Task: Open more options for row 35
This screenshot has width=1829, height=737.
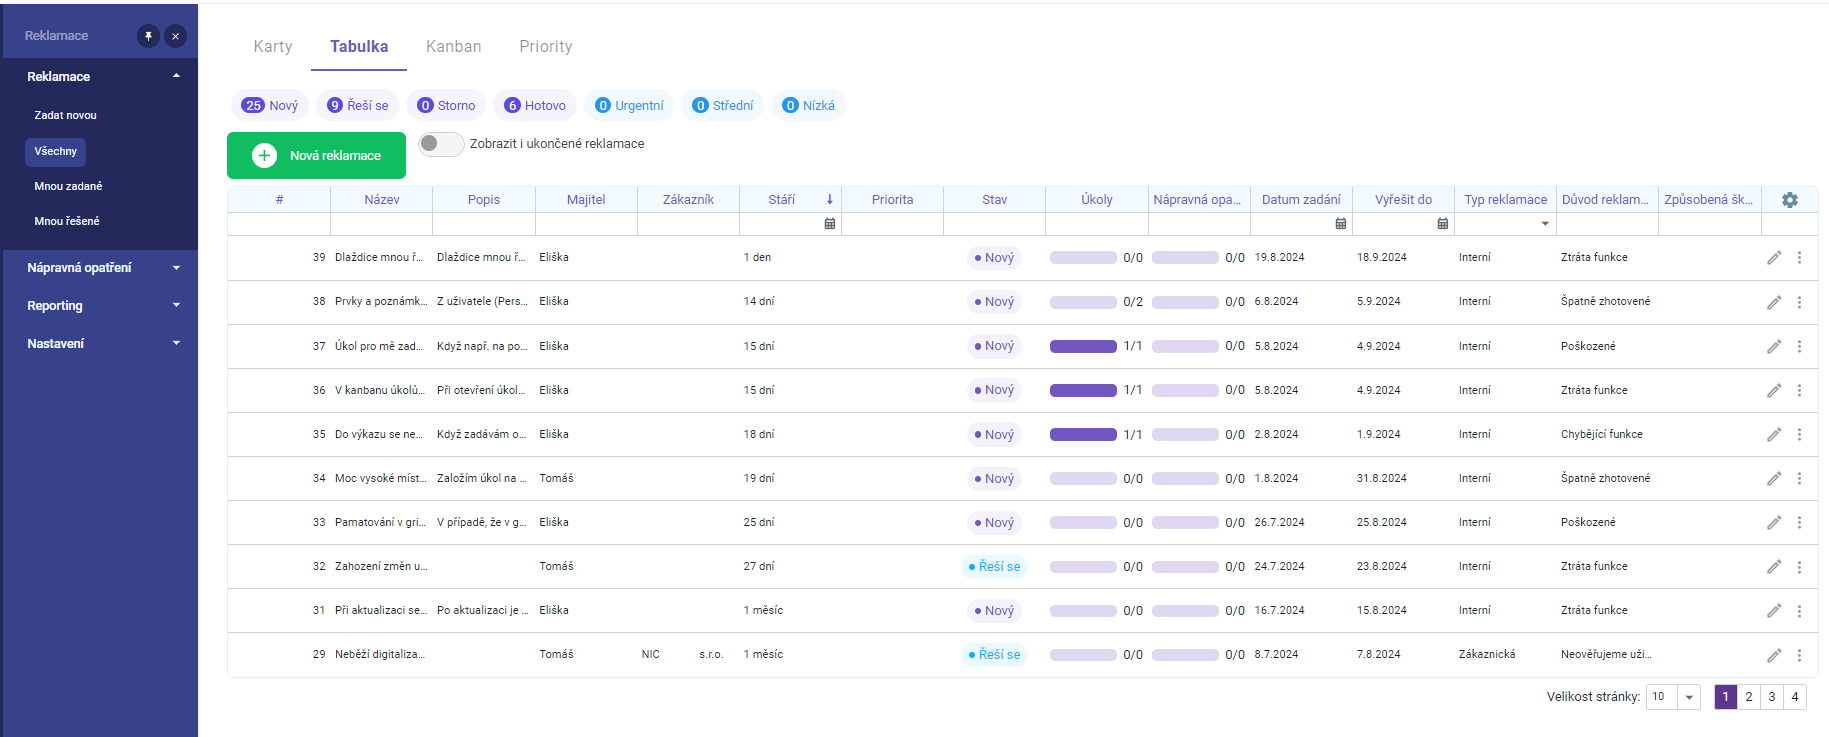Action: pyautogui.click(x=1799, y=434)
